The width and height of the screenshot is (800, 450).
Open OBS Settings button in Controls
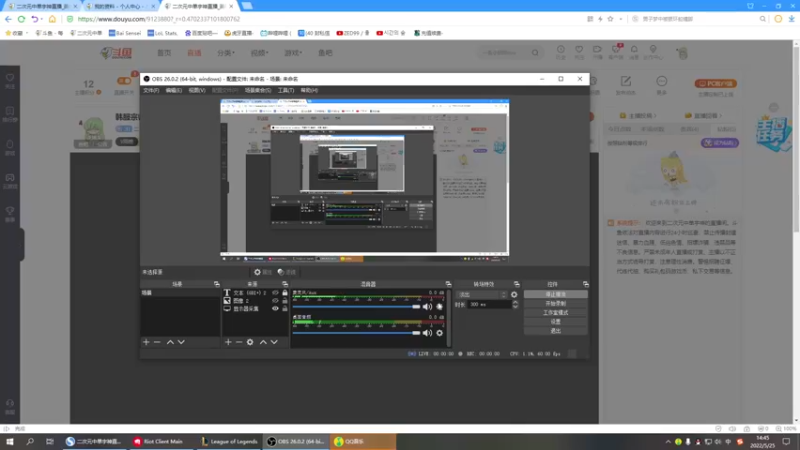pyautogui.click(x=555, y=322)
